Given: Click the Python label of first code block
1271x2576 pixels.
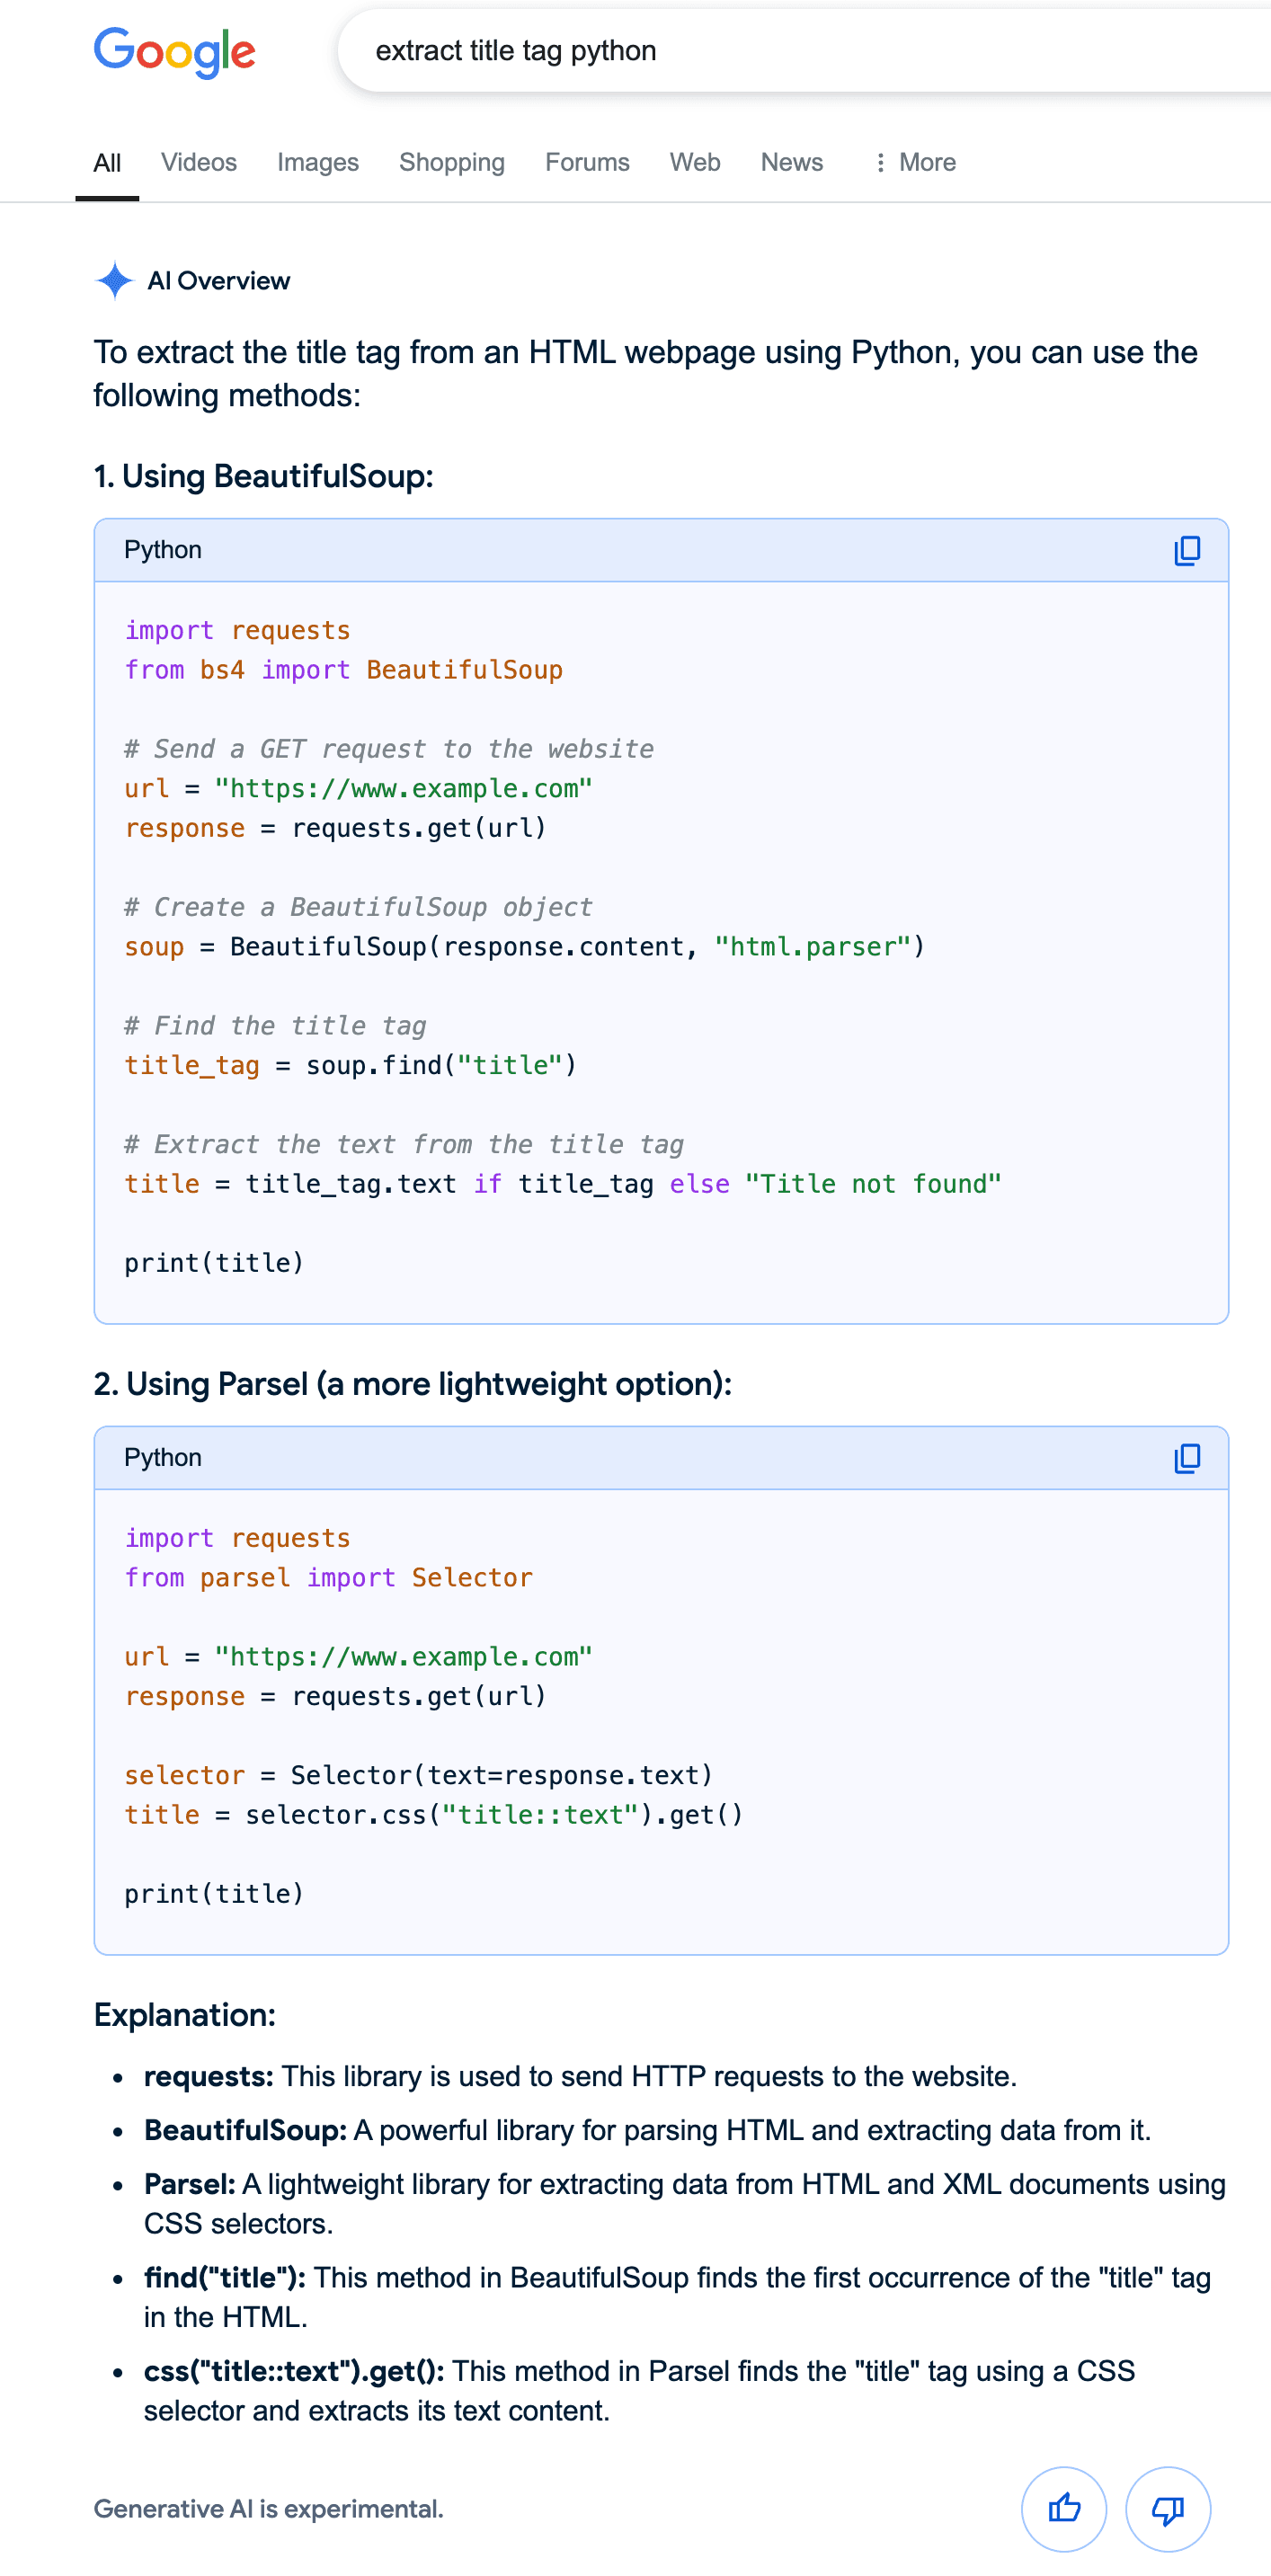Looking at the screenshot, I should tap(163, 550).
